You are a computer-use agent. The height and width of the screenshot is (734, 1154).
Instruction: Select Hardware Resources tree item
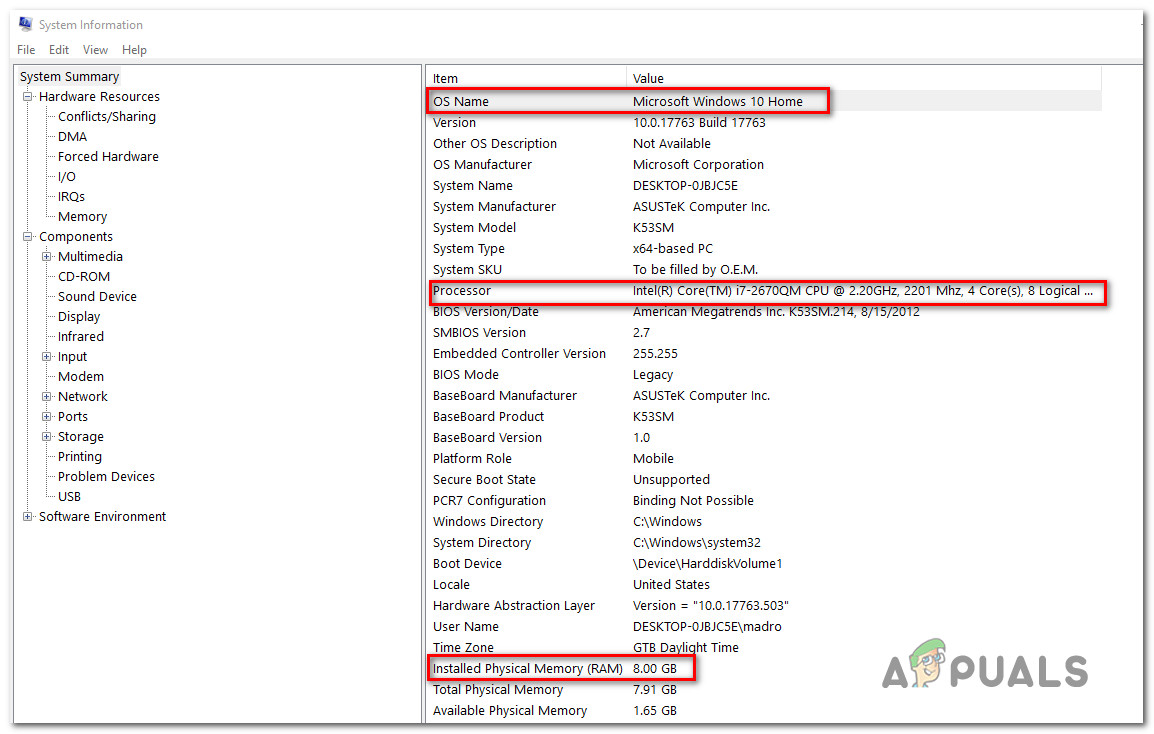click(x=99, y=96)
